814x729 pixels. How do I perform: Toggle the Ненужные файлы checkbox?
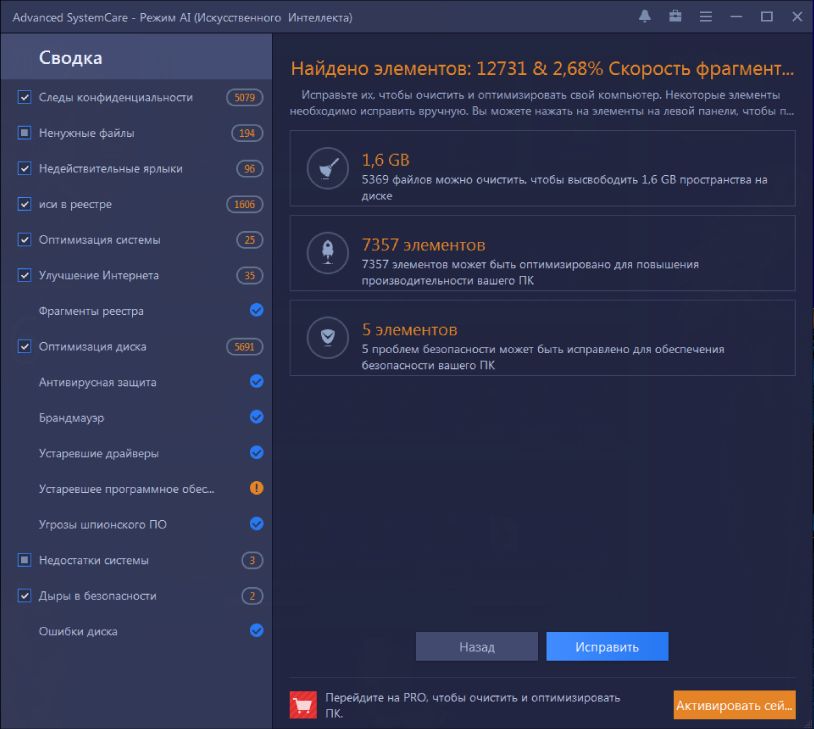24,133
